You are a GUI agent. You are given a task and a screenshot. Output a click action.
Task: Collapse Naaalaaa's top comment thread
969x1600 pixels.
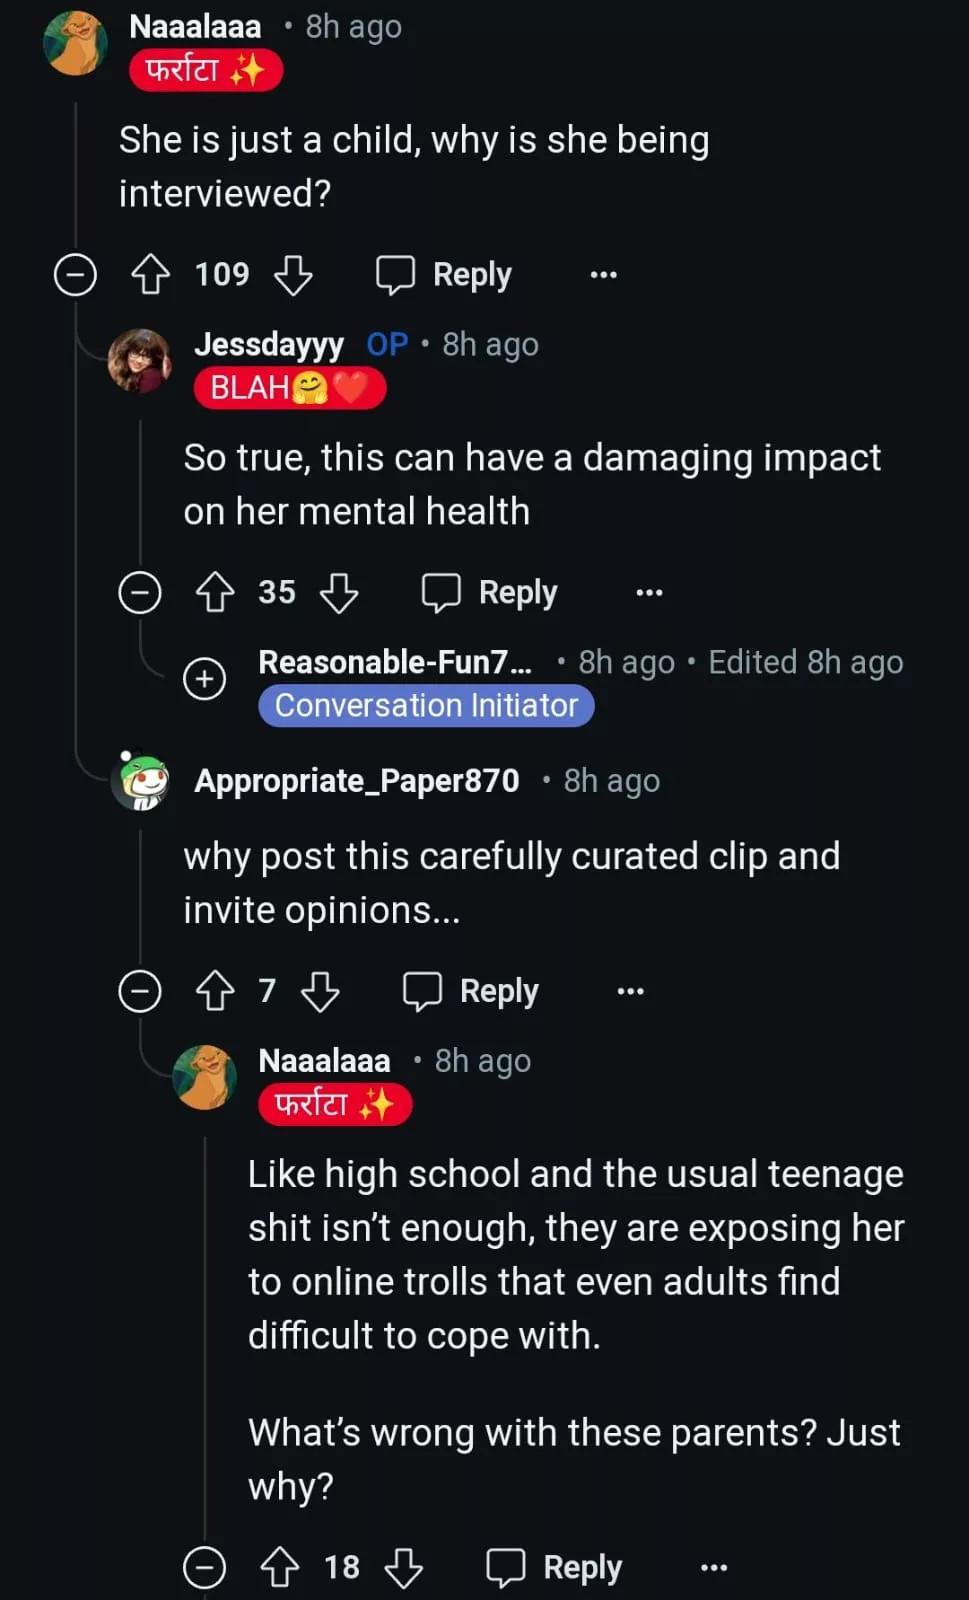click(x=75, y=274)
